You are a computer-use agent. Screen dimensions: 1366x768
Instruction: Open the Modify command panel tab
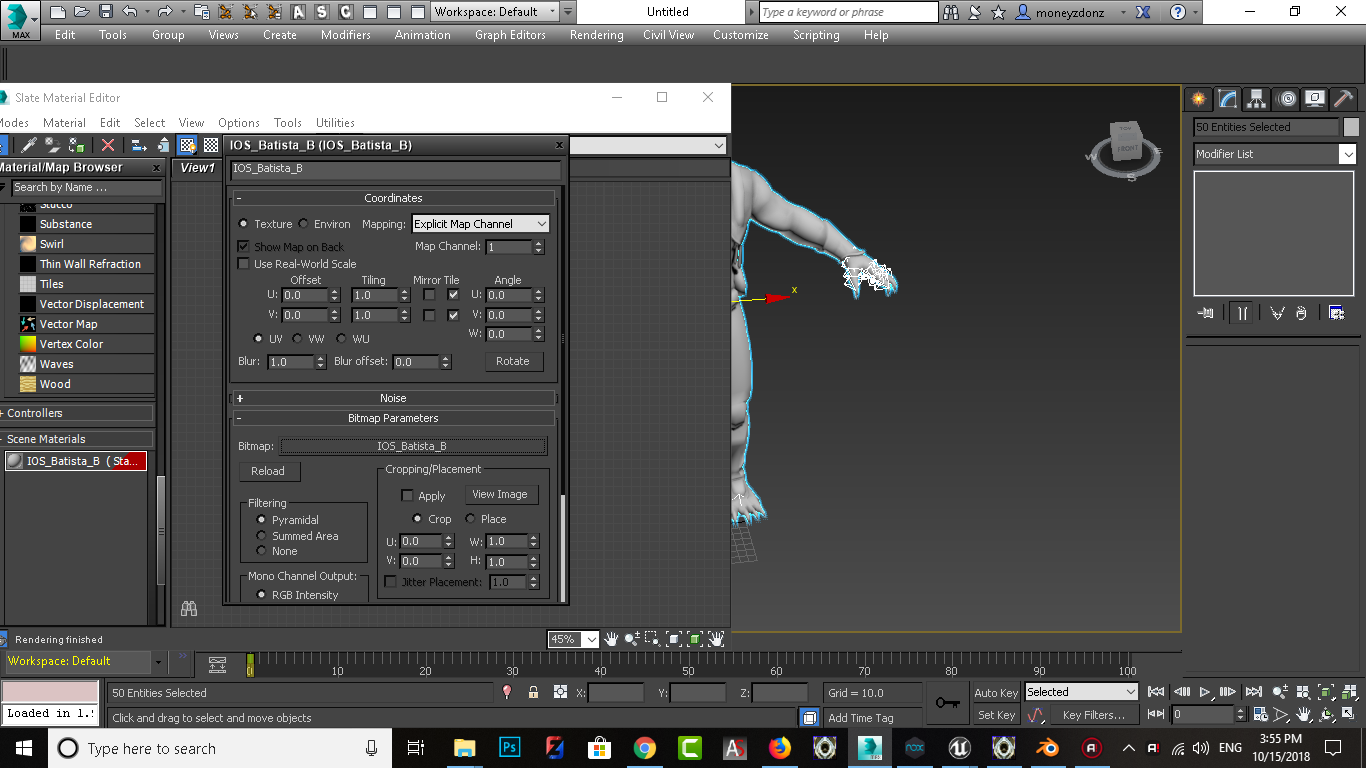[x=1228, y=98]
